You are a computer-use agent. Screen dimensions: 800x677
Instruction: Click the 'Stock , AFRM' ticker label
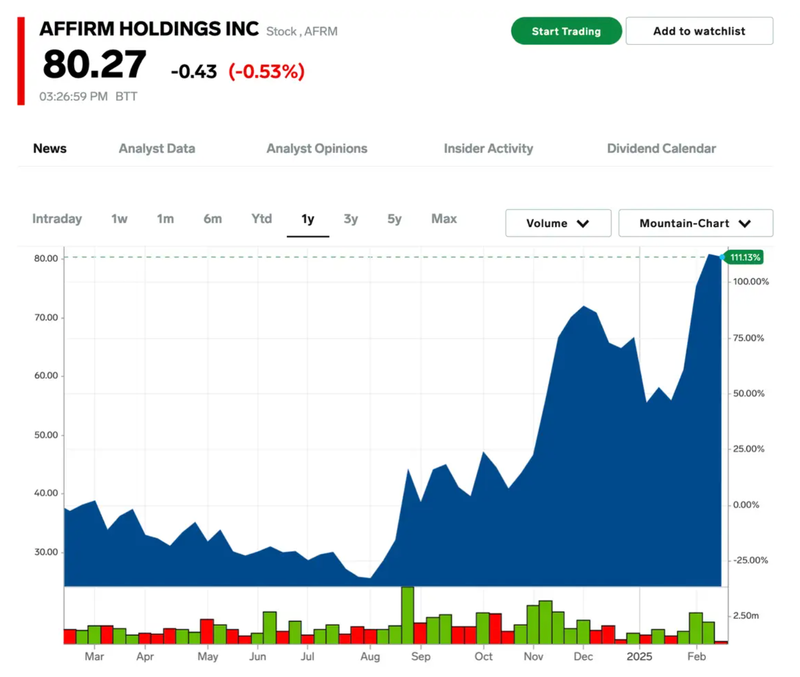pyautogui.click(x=302, y=32)
